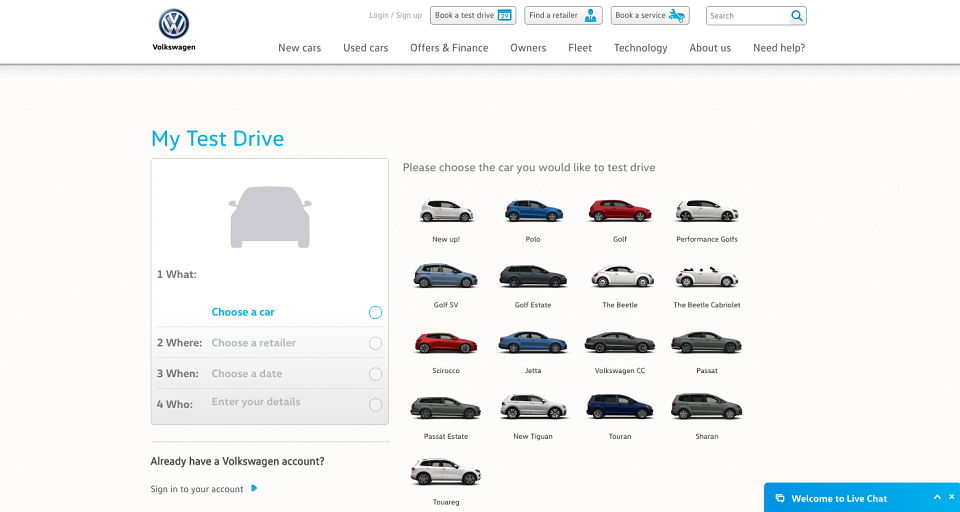960x512 pixels.
Task: Click the Find a retailer button
Action: [563, 15]
